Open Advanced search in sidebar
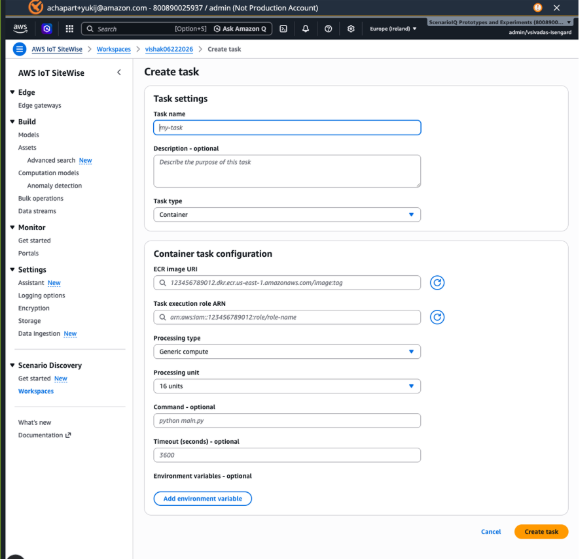Viewport: 579px width, 559px height. pyautogui.click(x=51, y=160)
